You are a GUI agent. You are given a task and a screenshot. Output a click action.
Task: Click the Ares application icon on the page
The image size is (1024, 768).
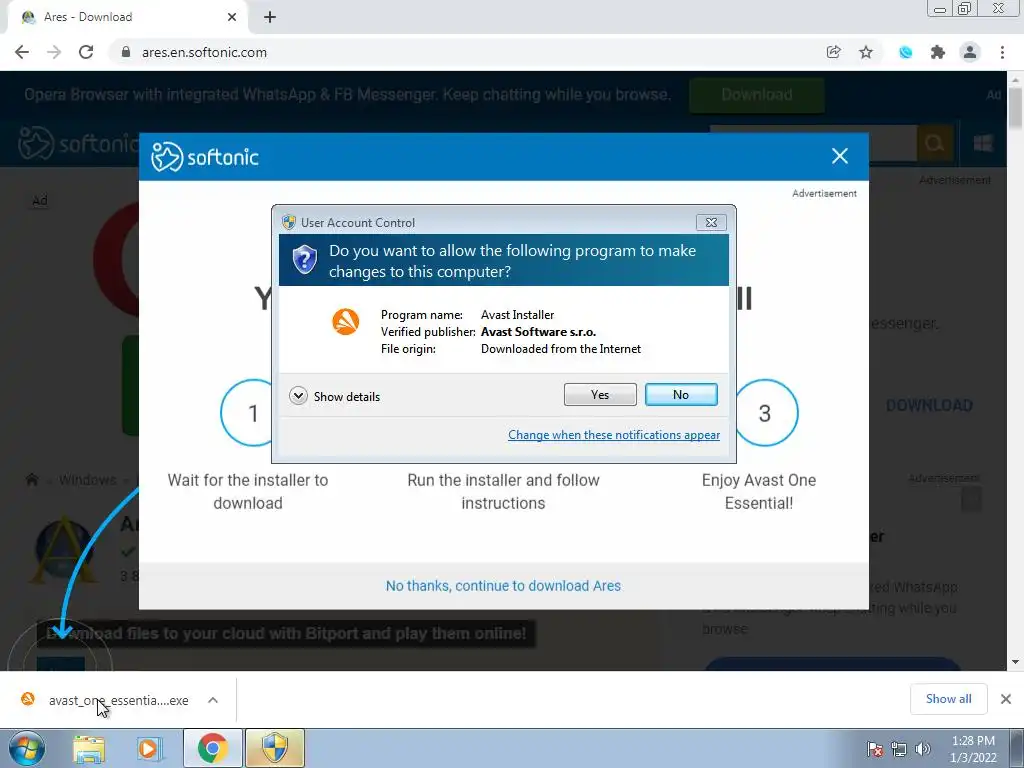point(63,551)
